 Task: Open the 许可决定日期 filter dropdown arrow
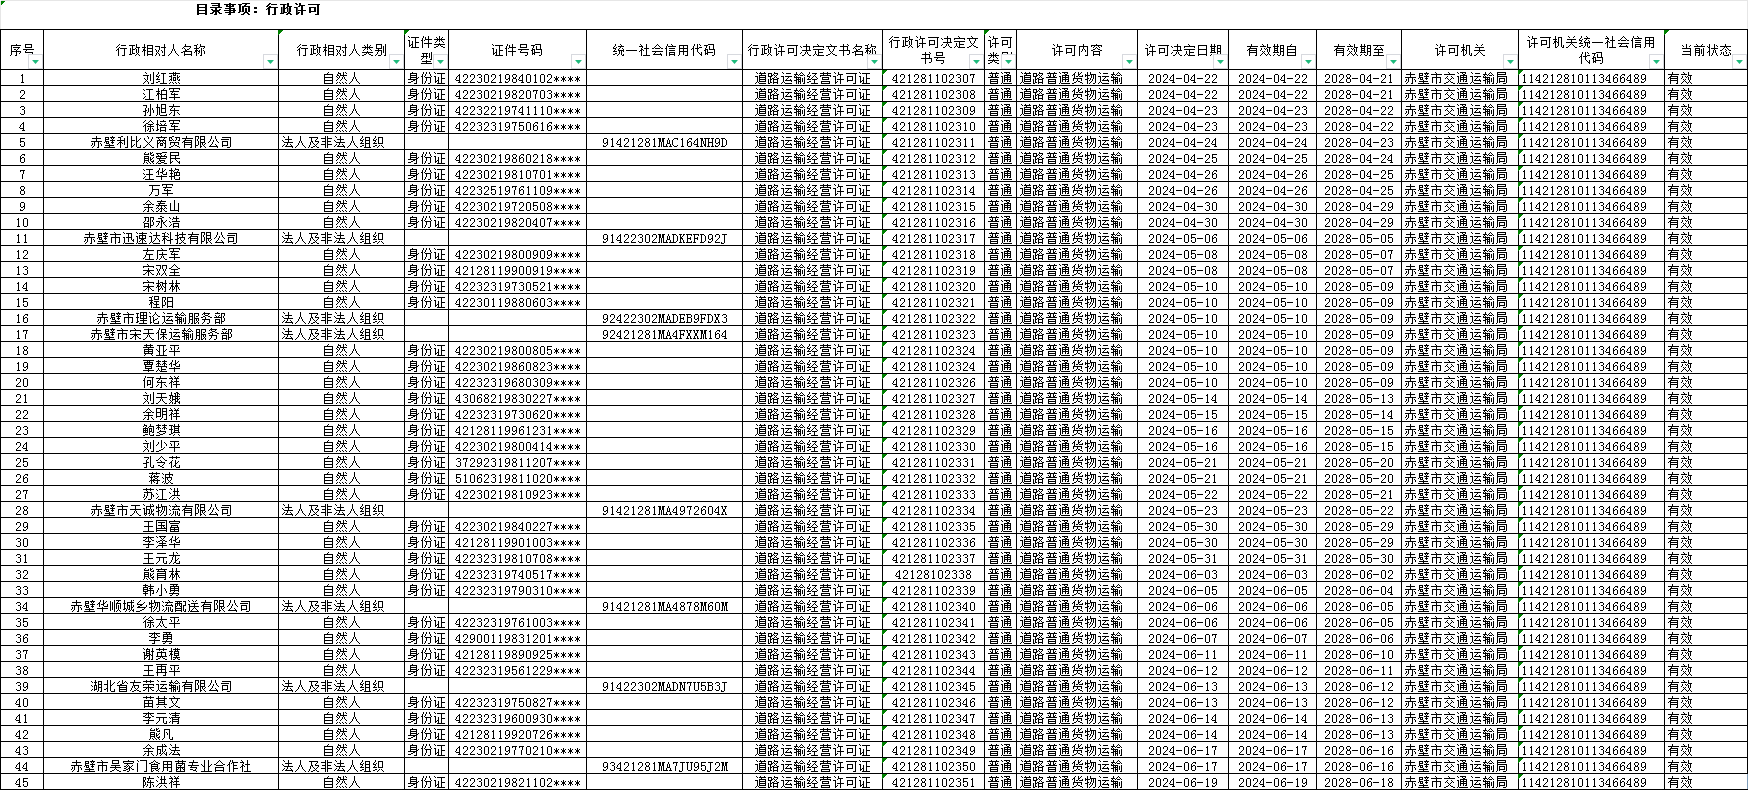point(1221,63)
